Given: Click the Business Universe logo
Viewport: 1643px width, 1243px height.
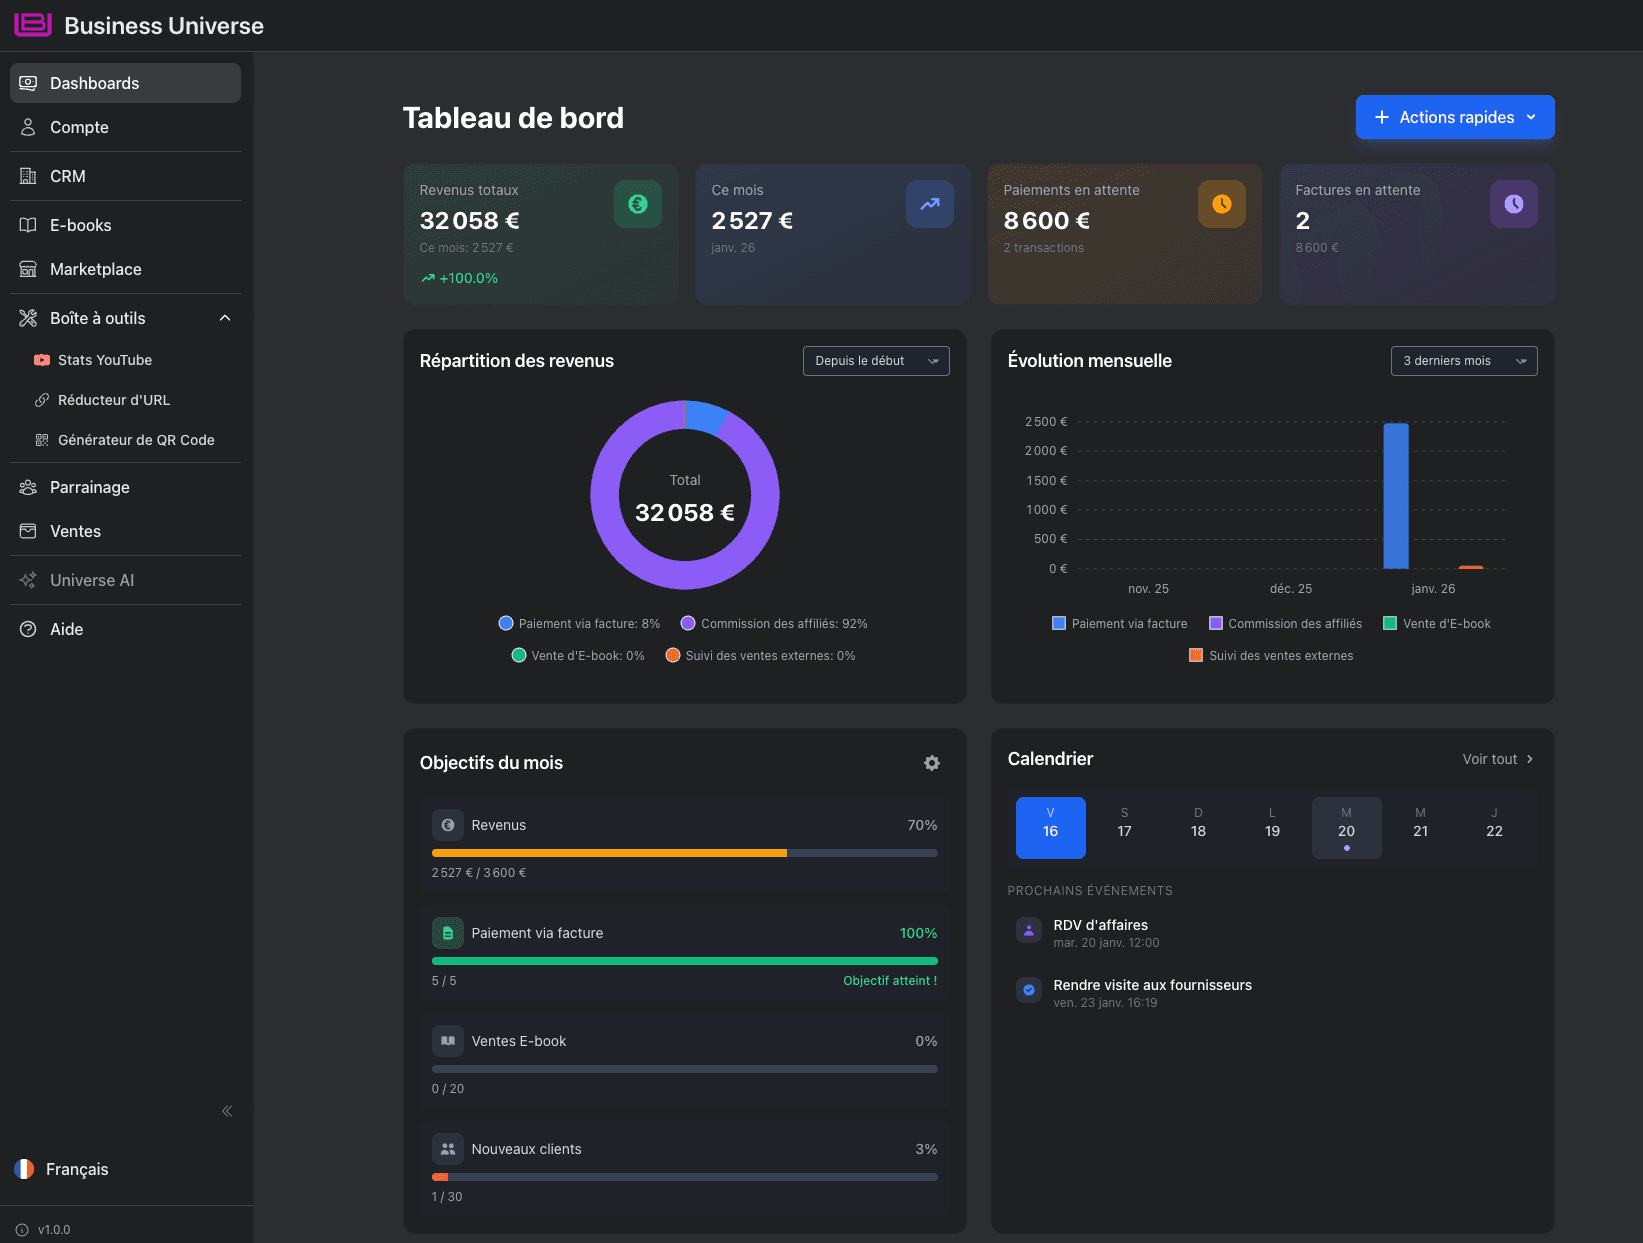Looking at the screenshot, I should tap(32, 25).
